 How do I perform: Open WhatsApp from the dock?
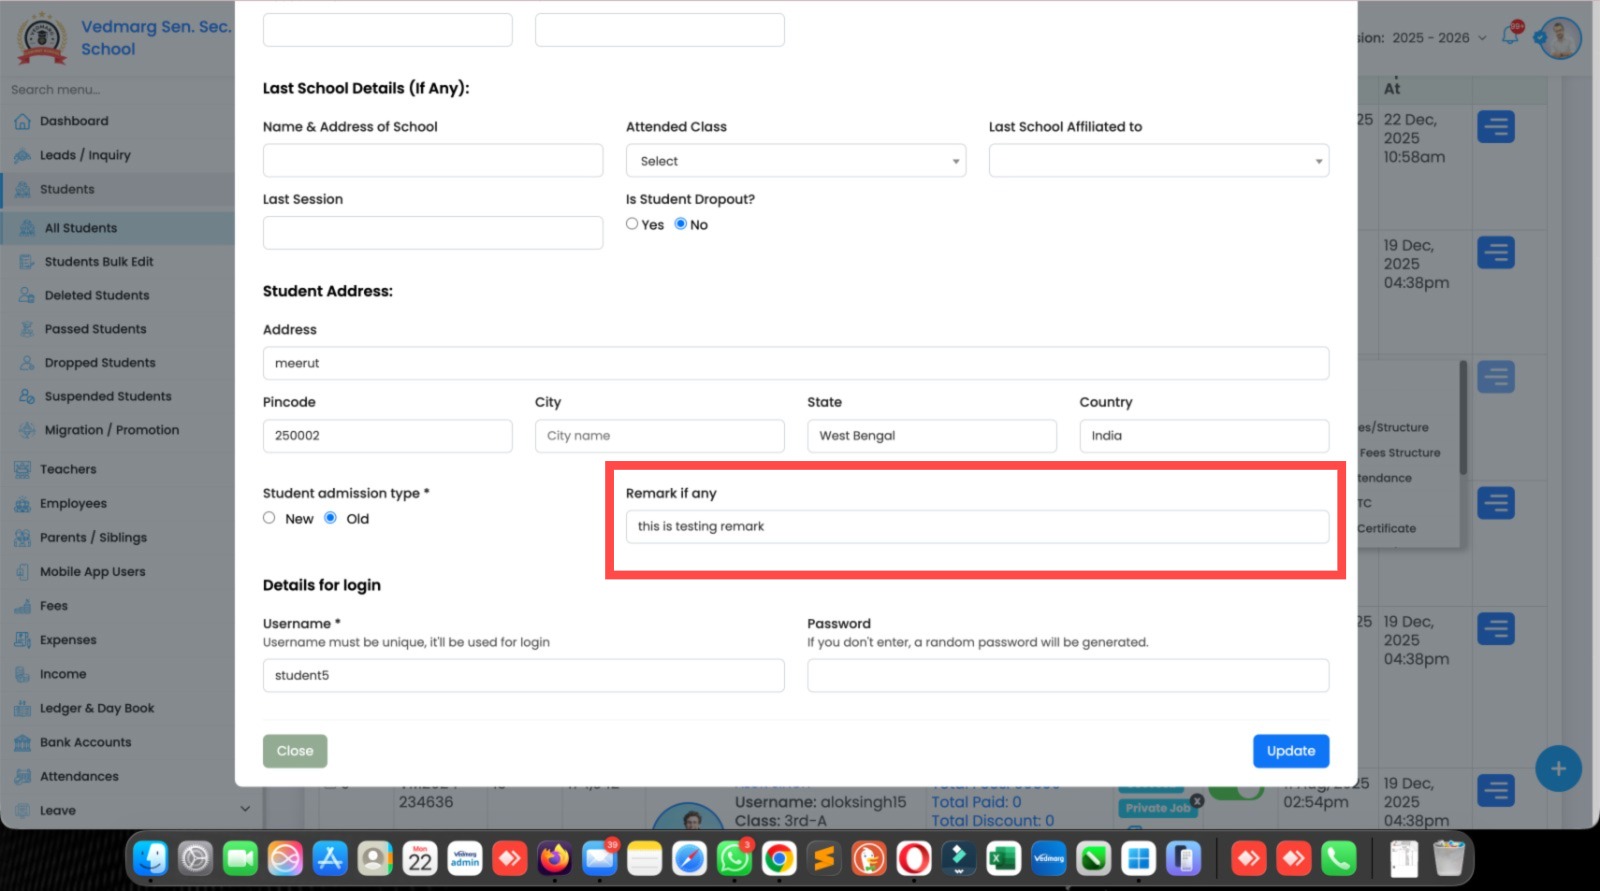pos(734,858)
